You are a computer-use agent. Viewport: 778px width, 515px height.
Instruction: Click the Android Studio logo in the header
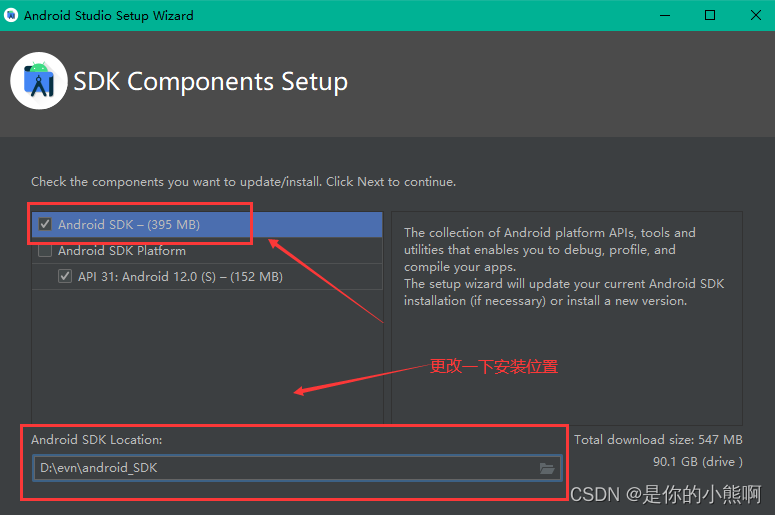pos(39,80)
